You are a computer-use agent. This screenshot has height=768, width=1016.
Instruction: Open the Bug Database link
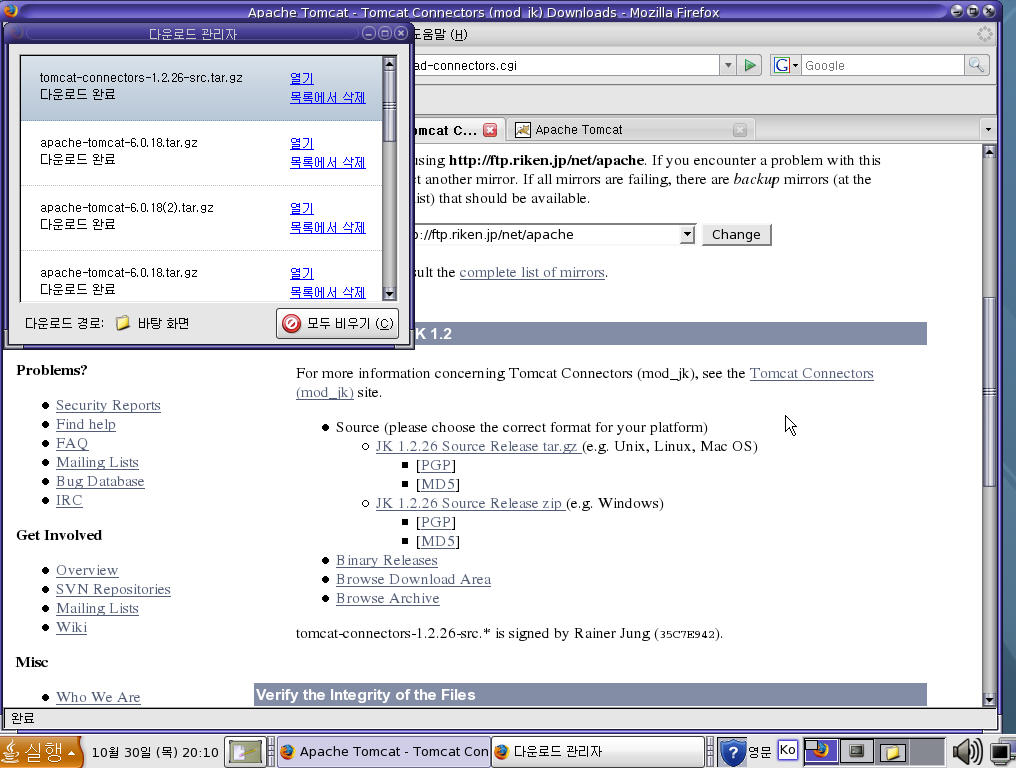coord(100,482)
